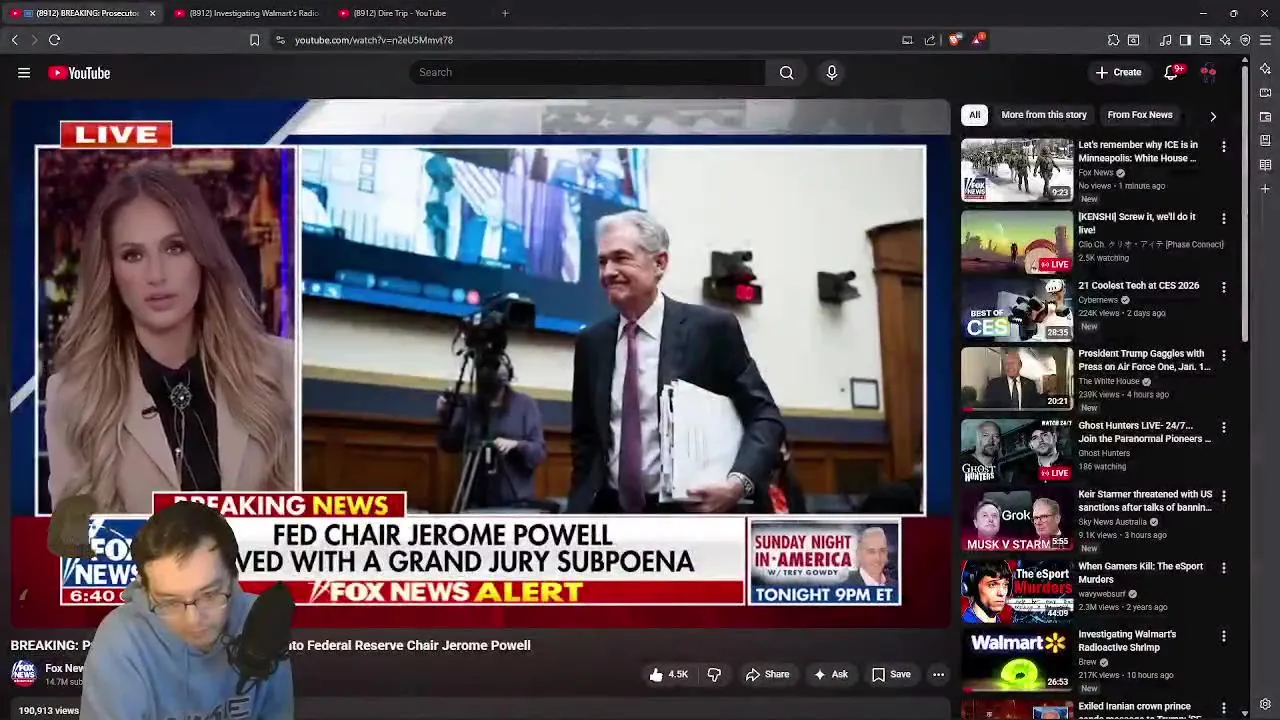1280x720 pixels.
Task: Click the search magnifier button
Action: point(787,72)
